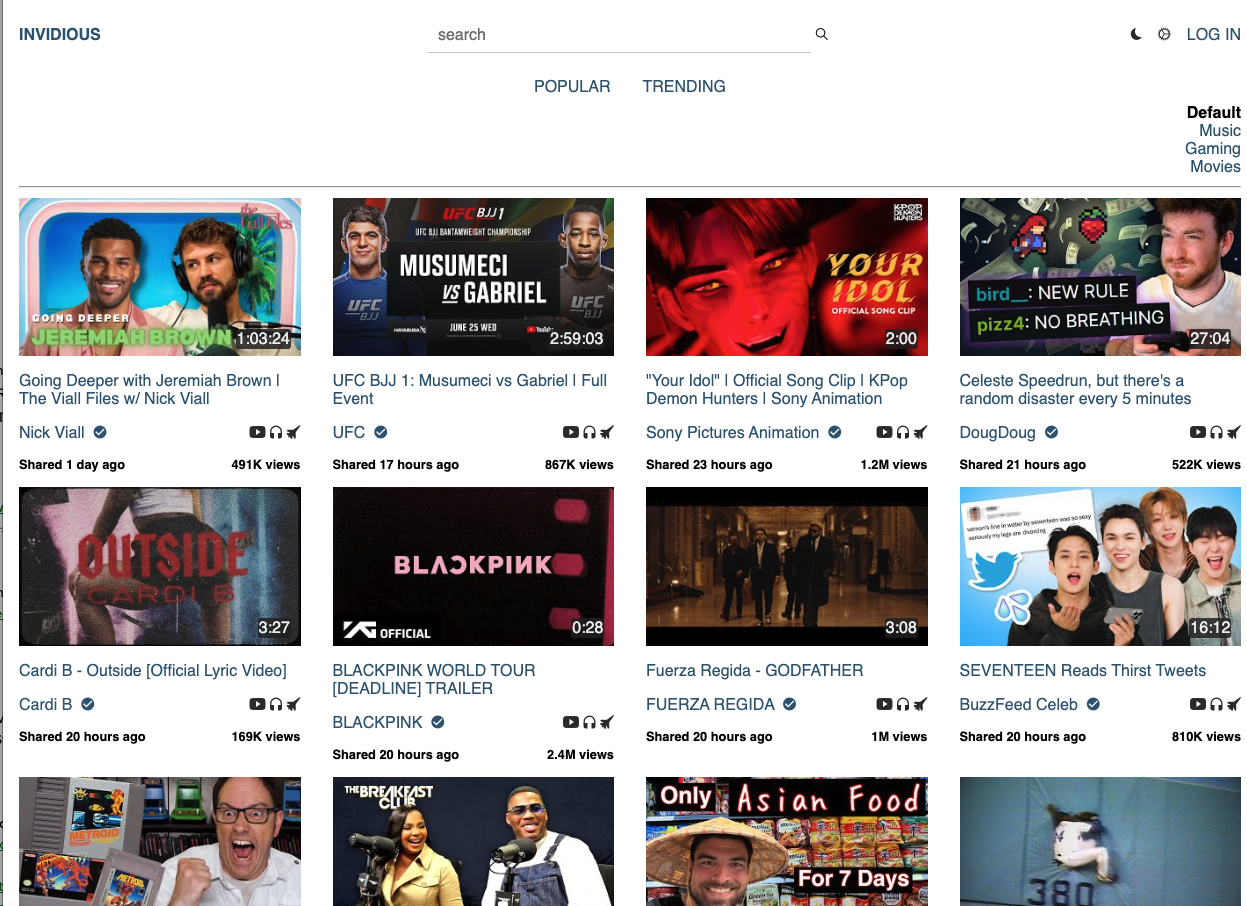The image size is (1247, 906).
Task: Open Breakfast Club video thumbnail
Action: point(473,842)
